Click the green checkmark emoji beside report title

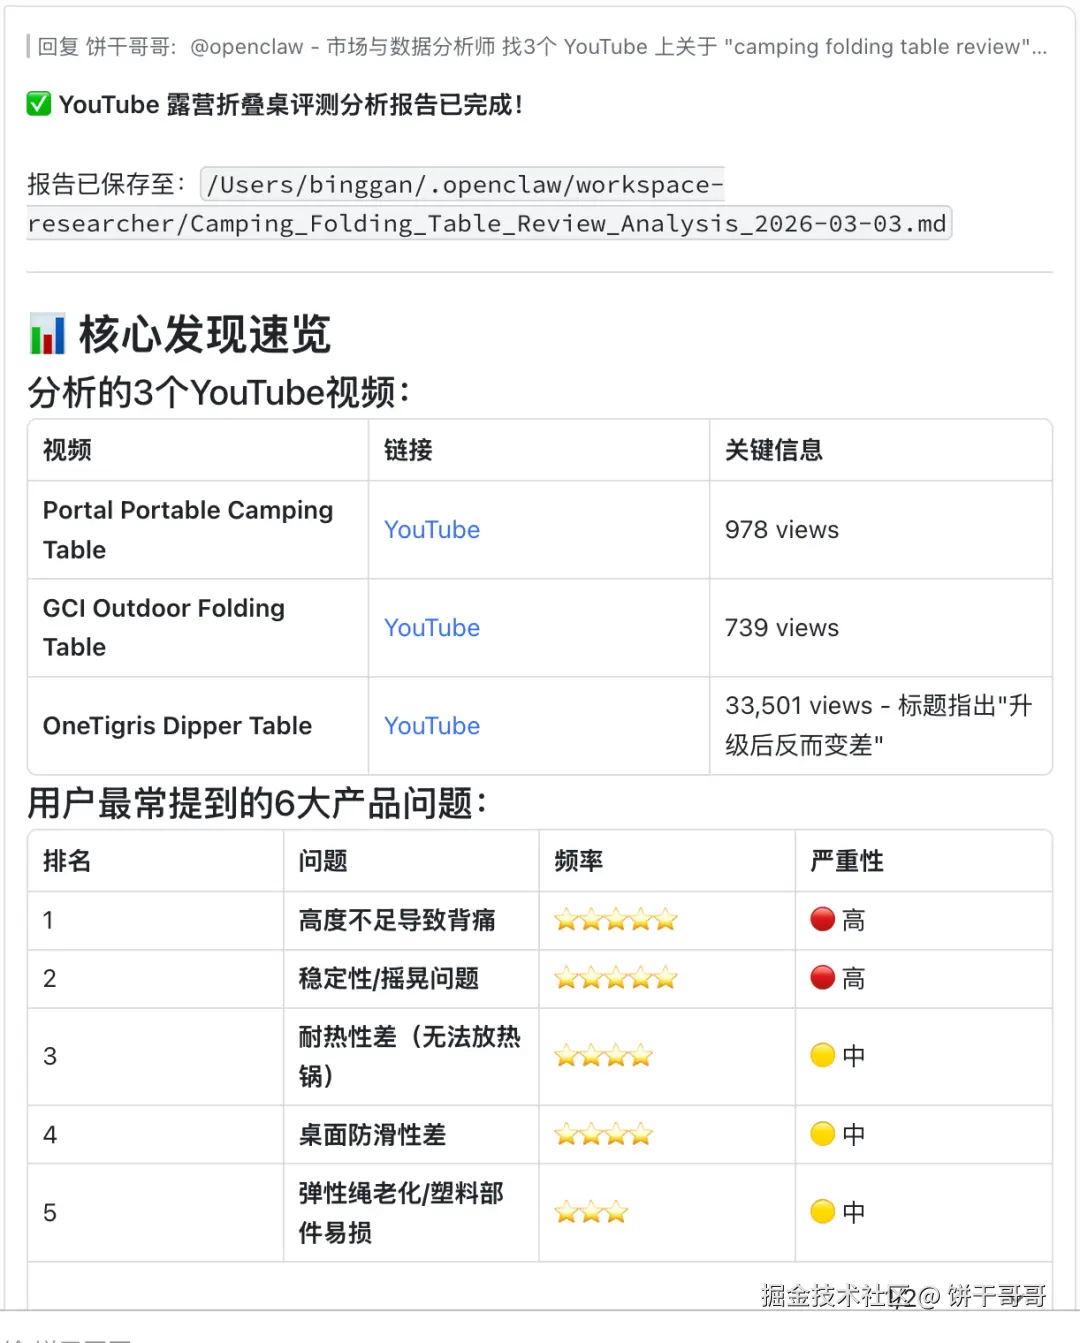coord(39,104)
